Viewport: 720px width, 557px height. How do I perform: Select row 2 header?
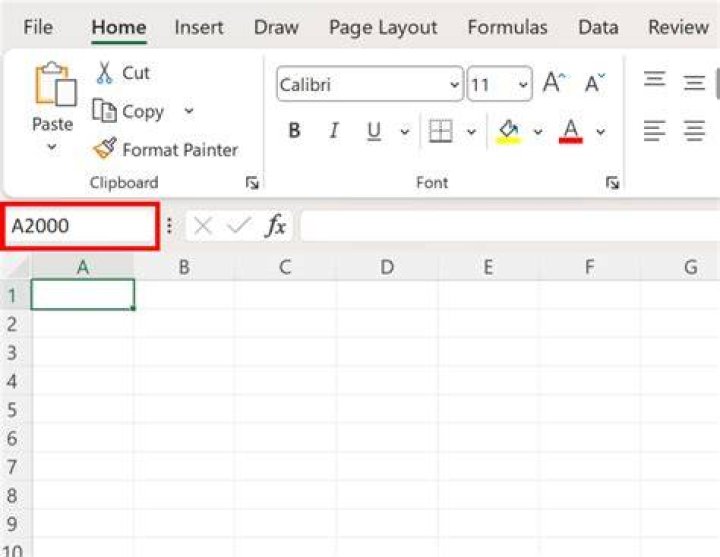coord(15,324)
